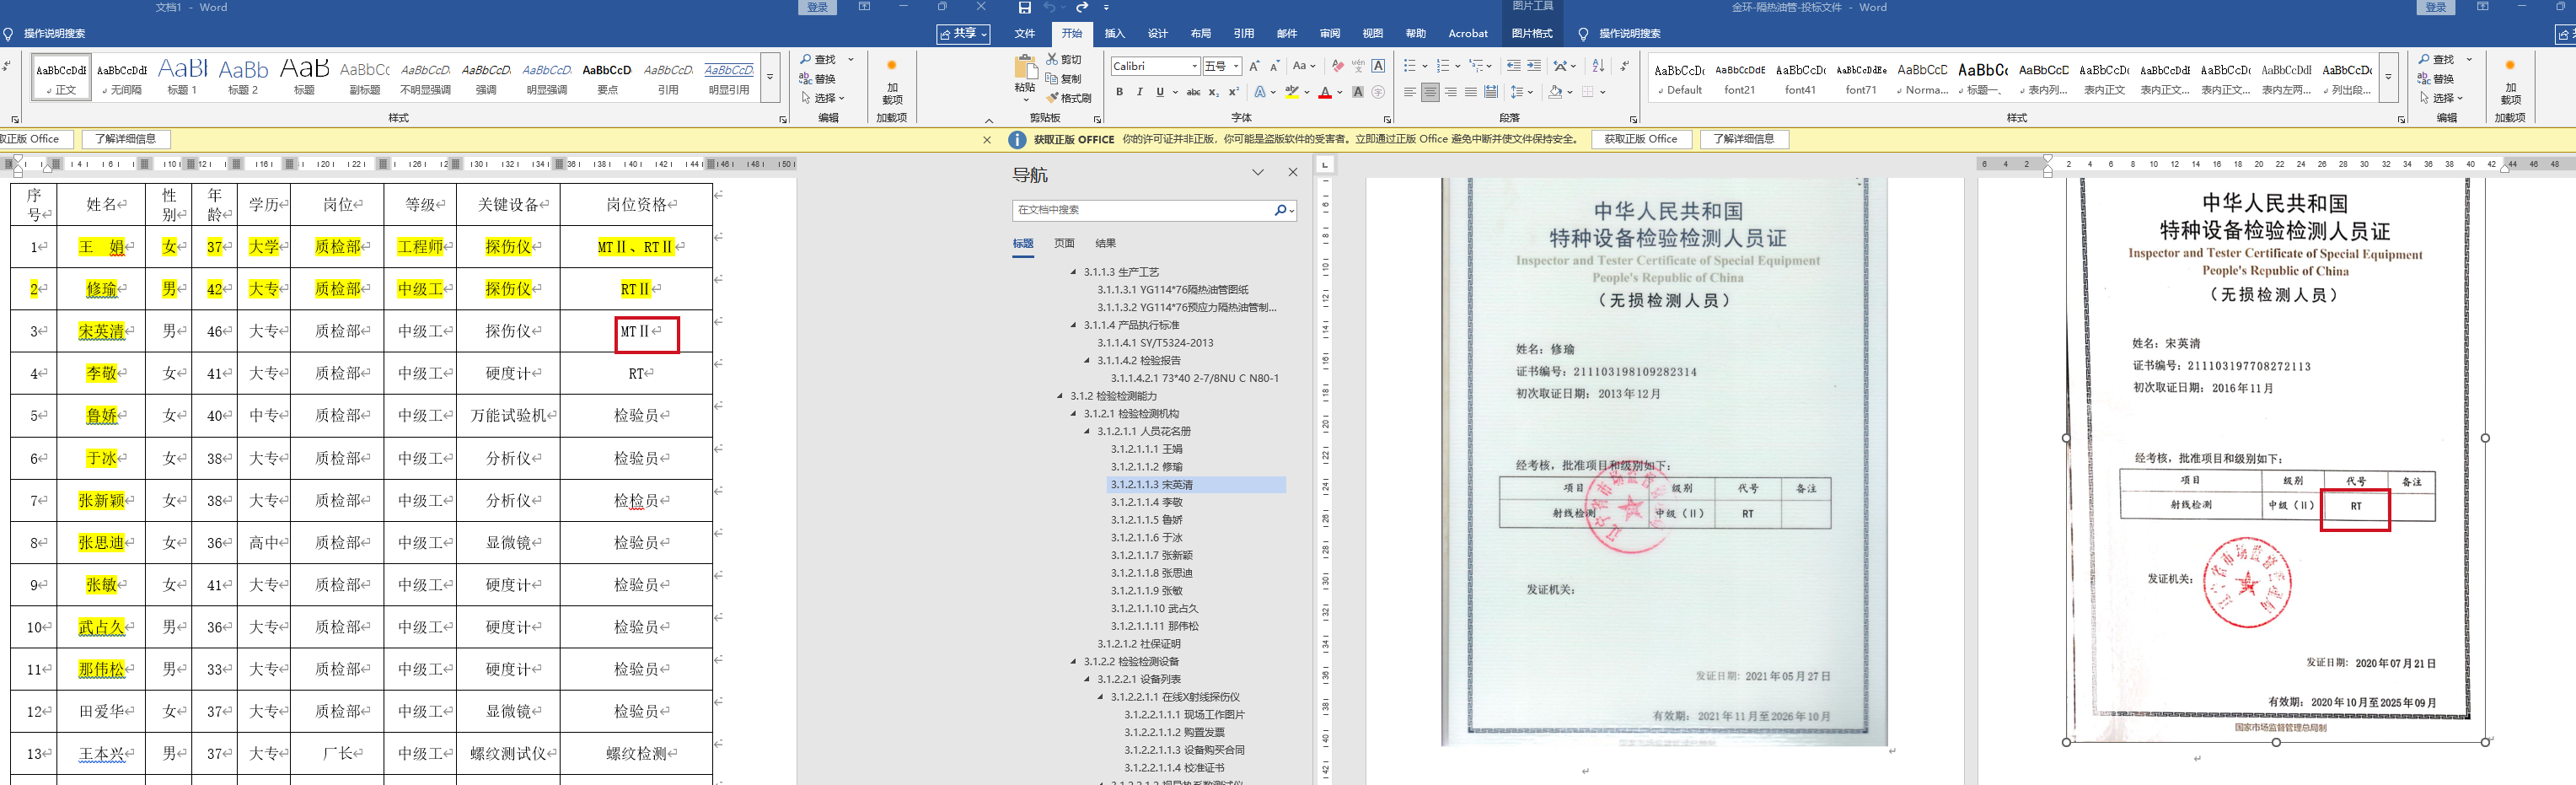
Task: Switch to 页面 tab in navigation pane
Action: click(x=1064, y=243)
